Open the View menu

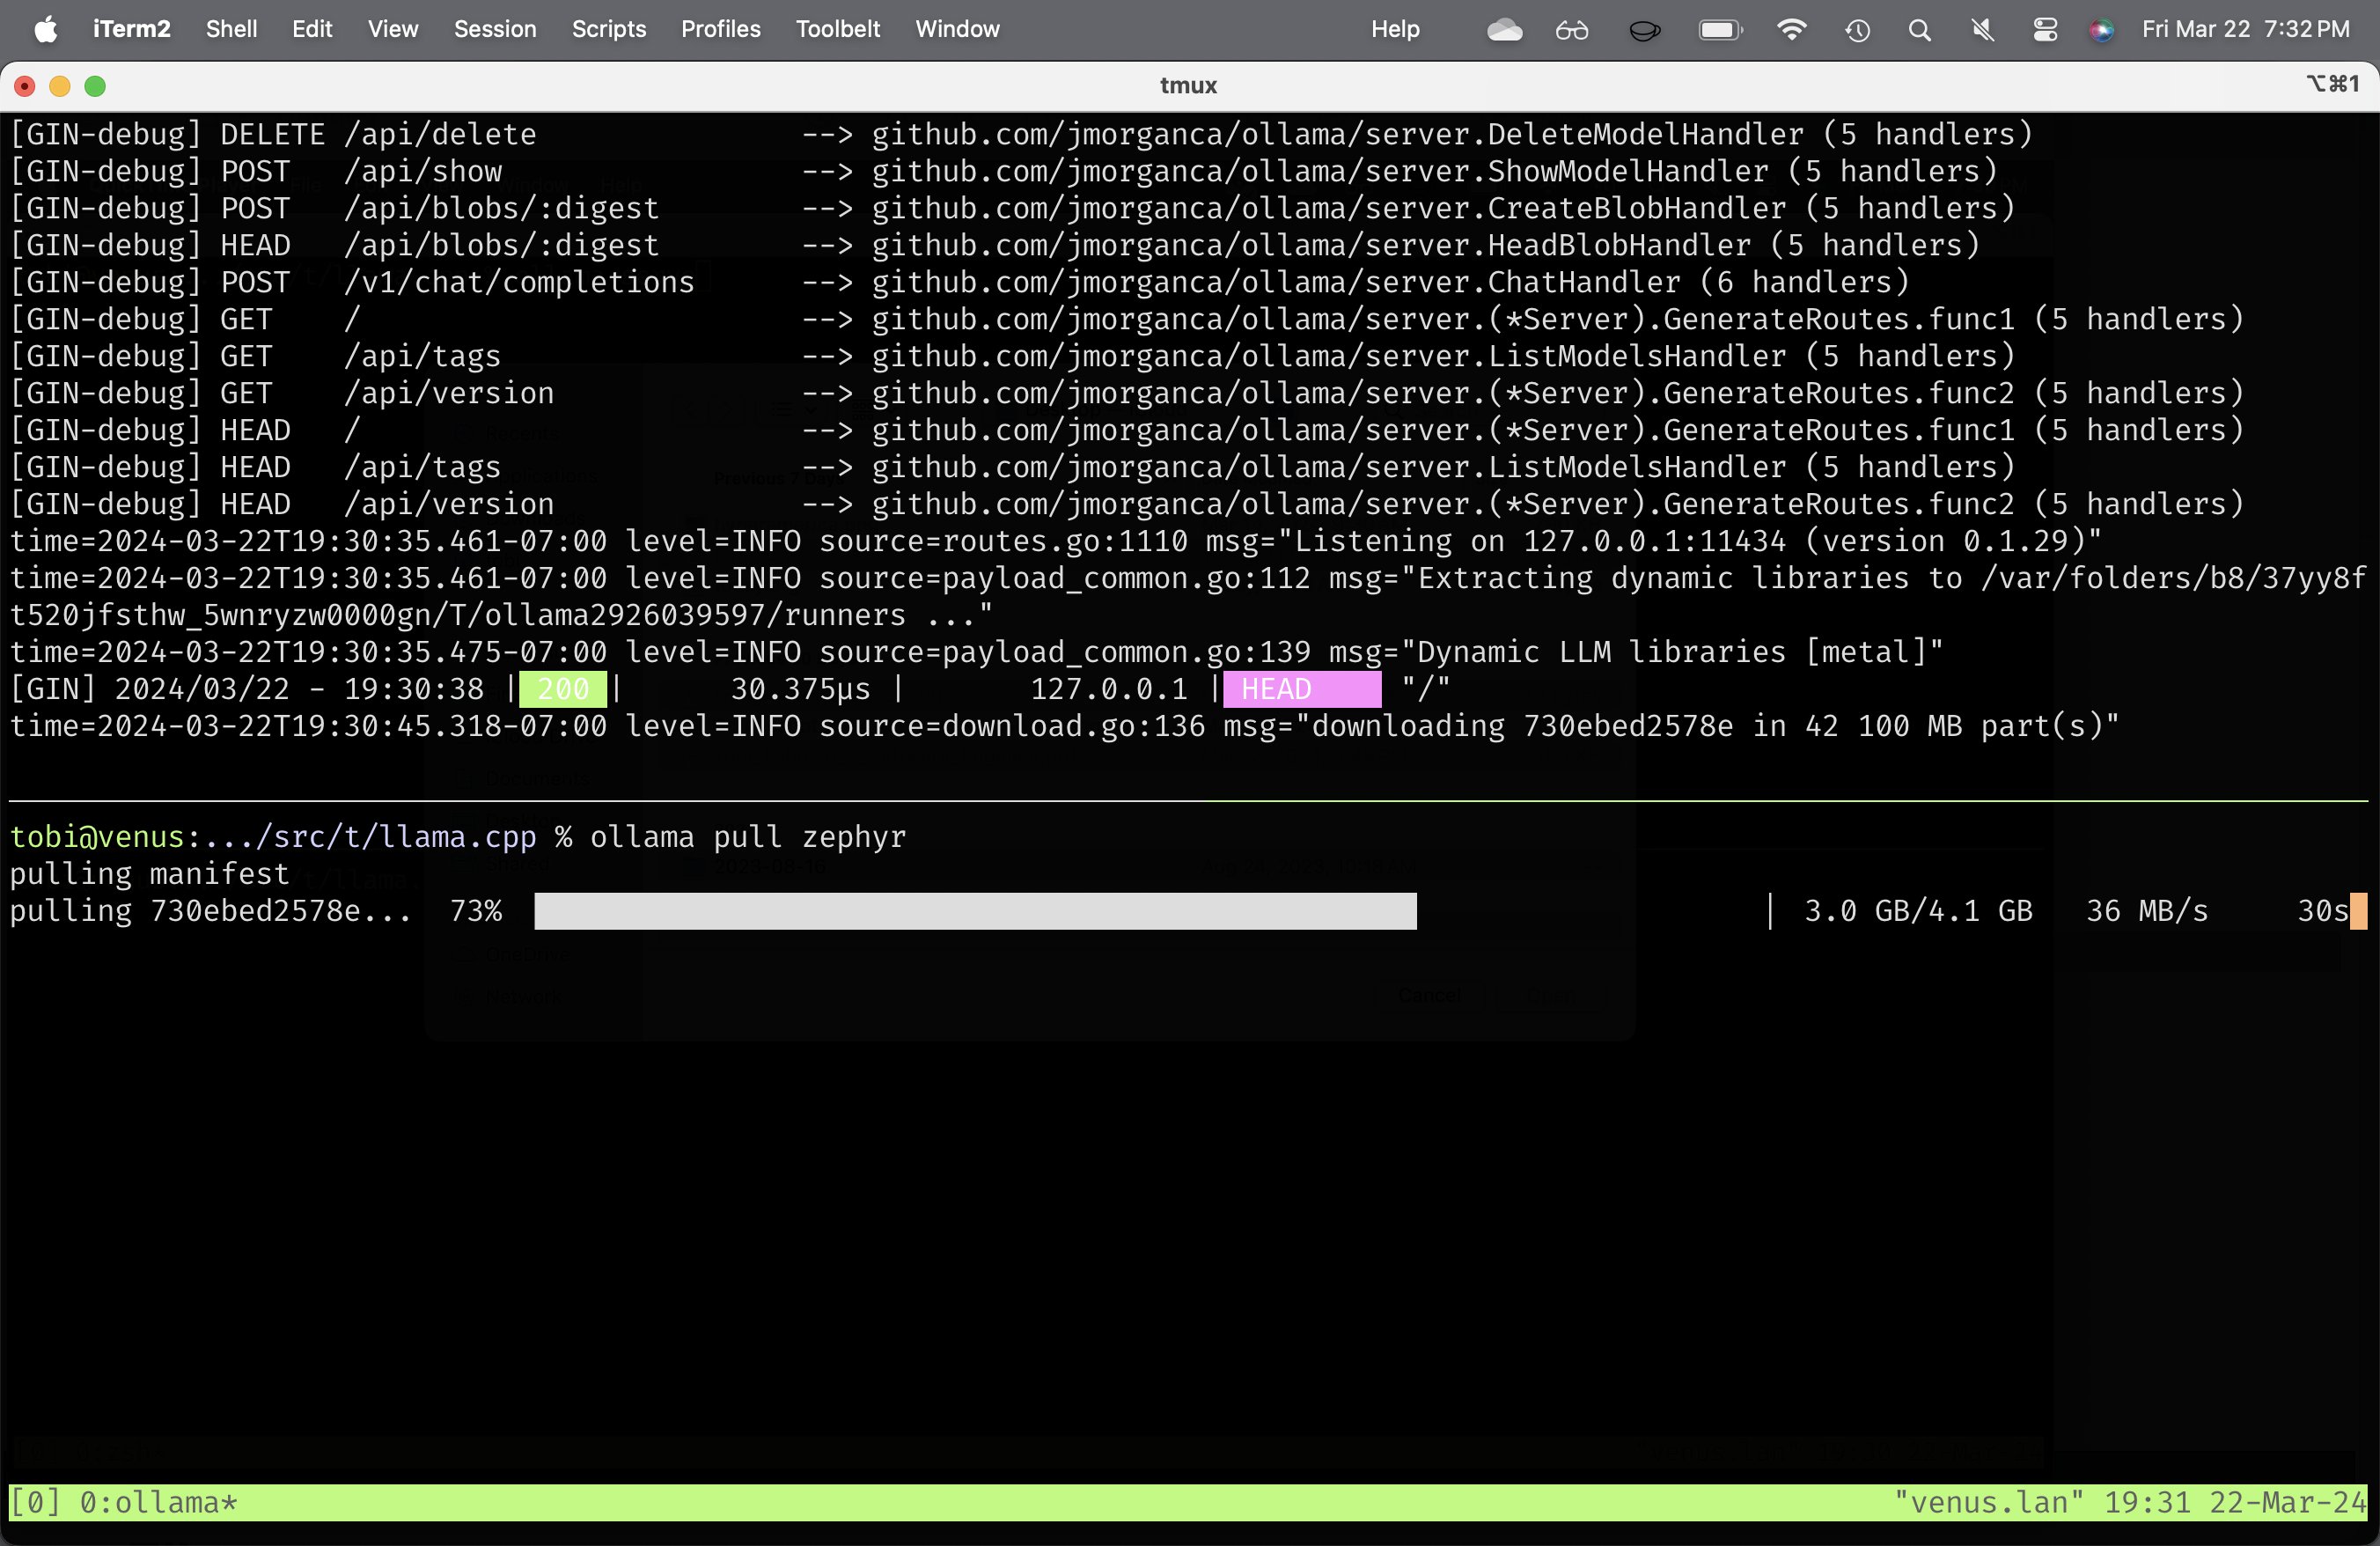coord(393,29)
